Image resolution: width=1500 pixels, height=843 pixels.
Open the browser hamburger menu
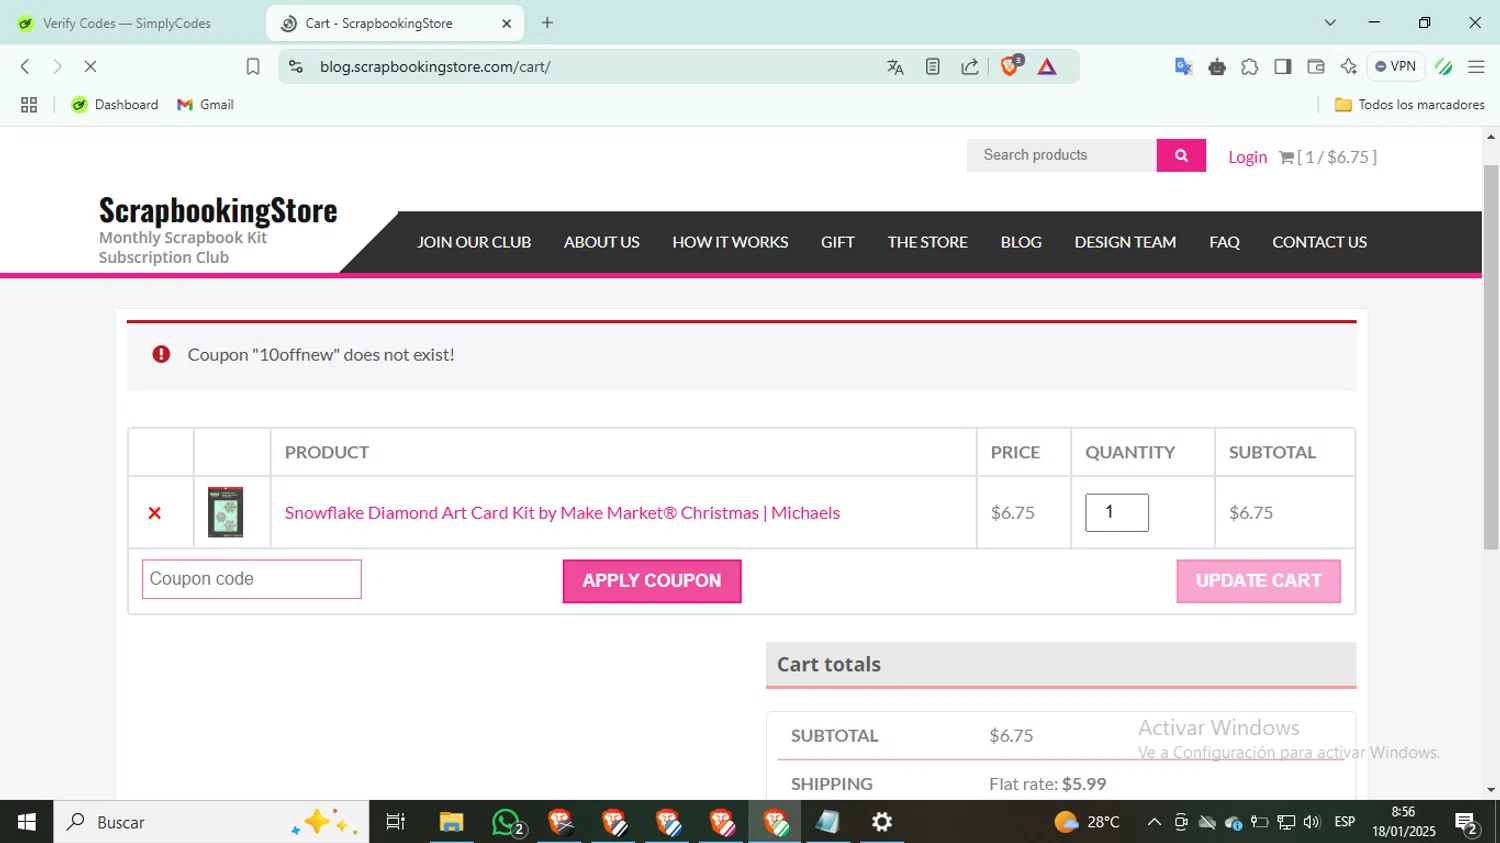[1476, 67]
